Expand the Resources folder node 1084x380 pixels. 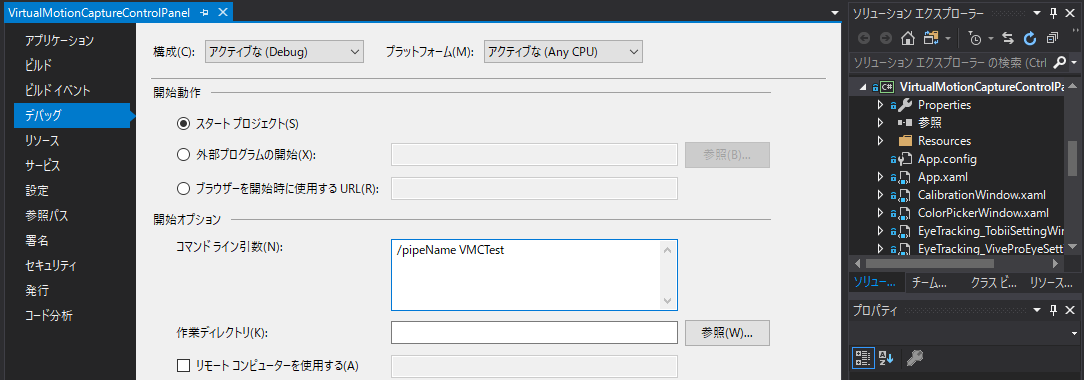[880, 141]
